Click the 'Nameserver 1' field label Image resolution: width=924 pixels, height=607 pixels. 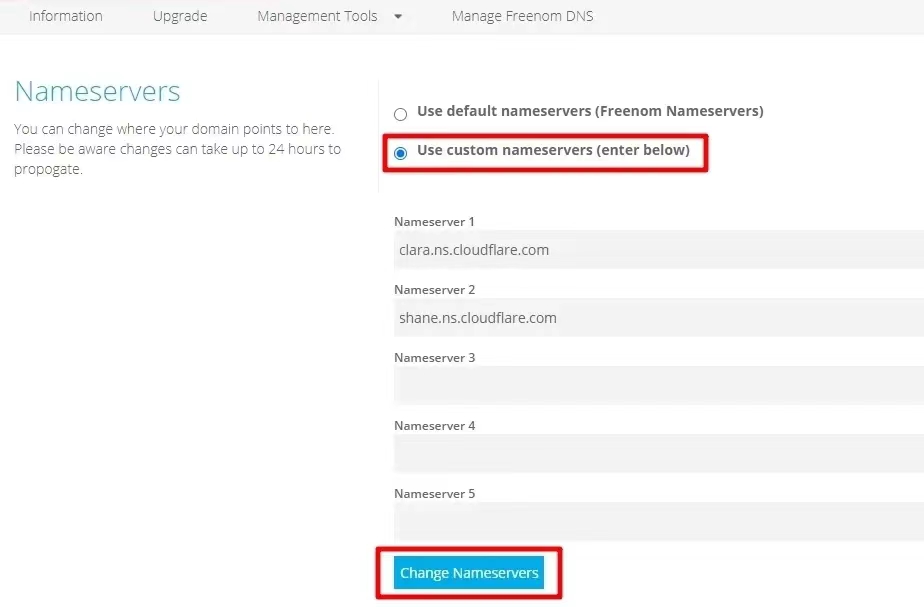[434, 222]
